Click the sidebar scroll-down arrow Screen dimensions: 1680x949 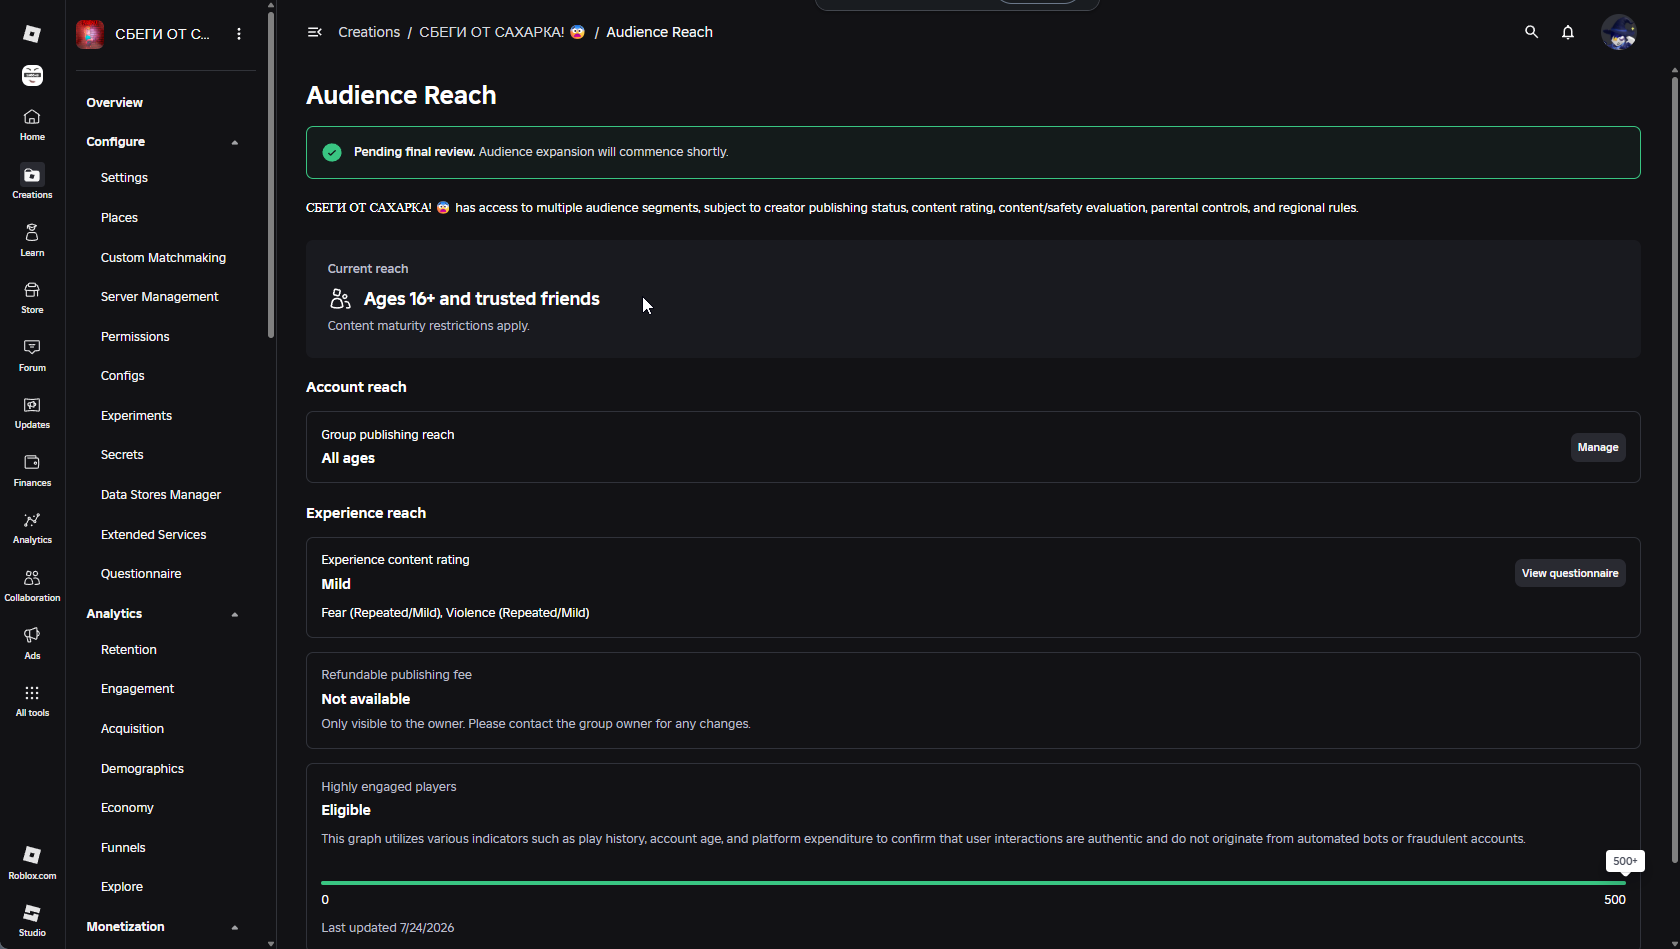[x=271, y=943]
